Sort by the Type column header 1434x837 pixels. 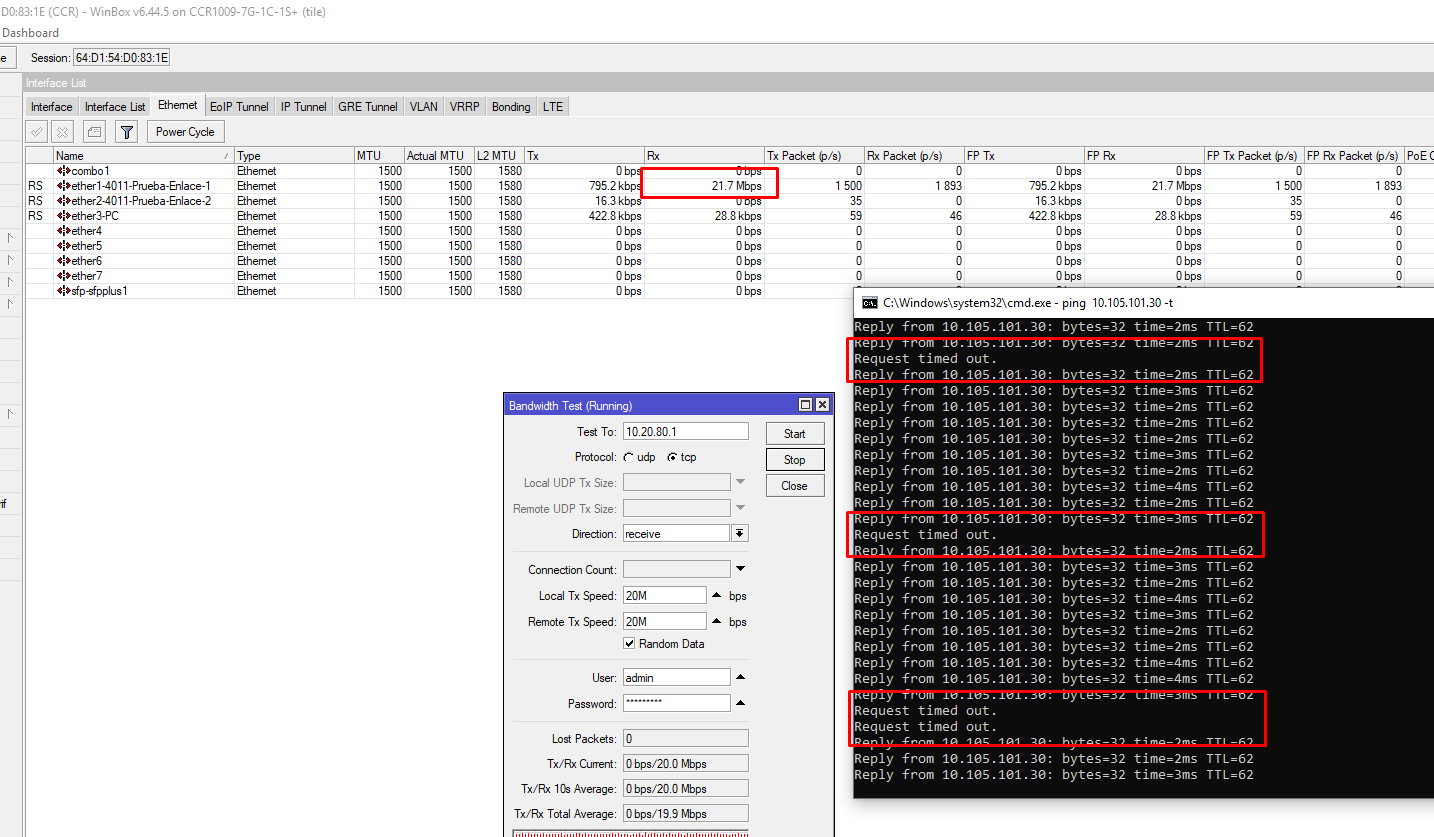(294, 156)
